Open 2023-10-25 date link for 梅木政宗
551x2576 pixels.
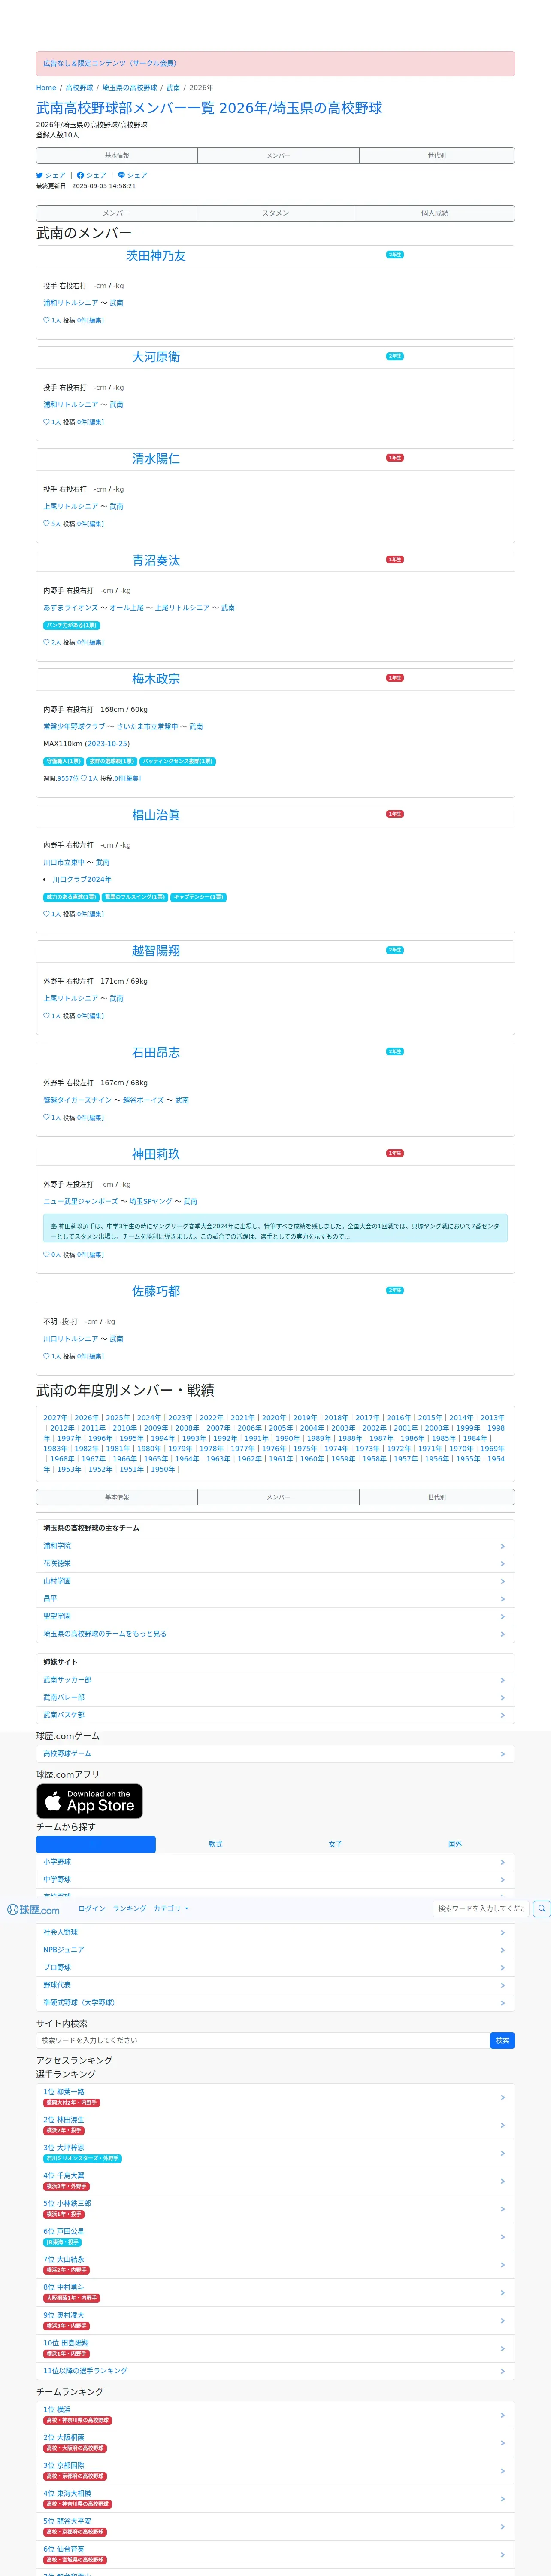point(107,744)
